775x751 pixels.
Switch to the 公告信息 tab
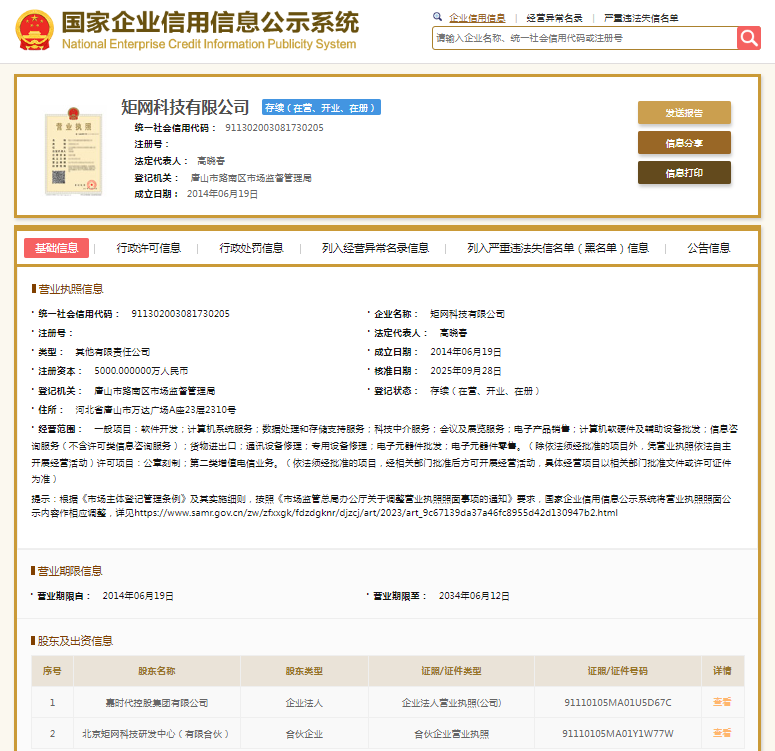point(709,248)
